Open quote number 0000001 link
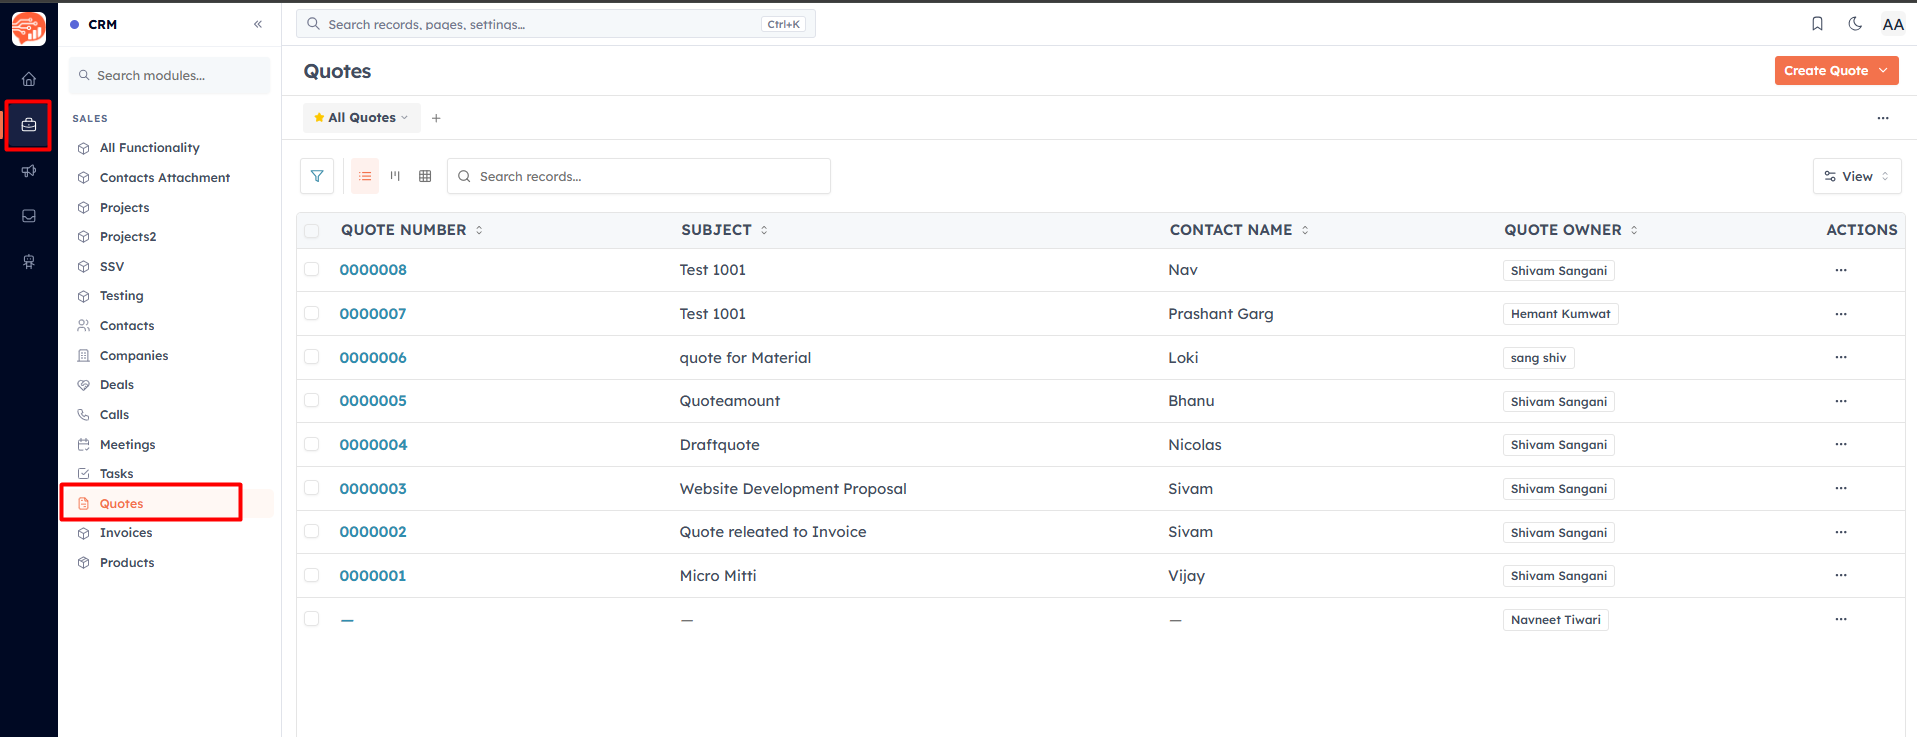 pyautogui.click(x=373, y=575)
